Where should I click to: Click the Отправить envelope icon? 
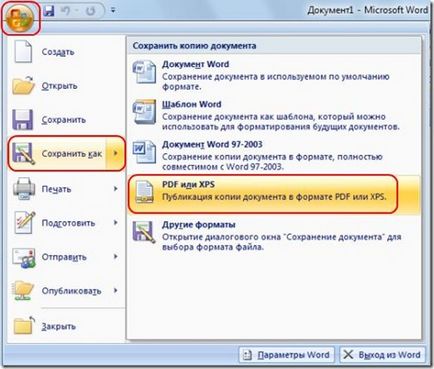(x=24, y=257)
